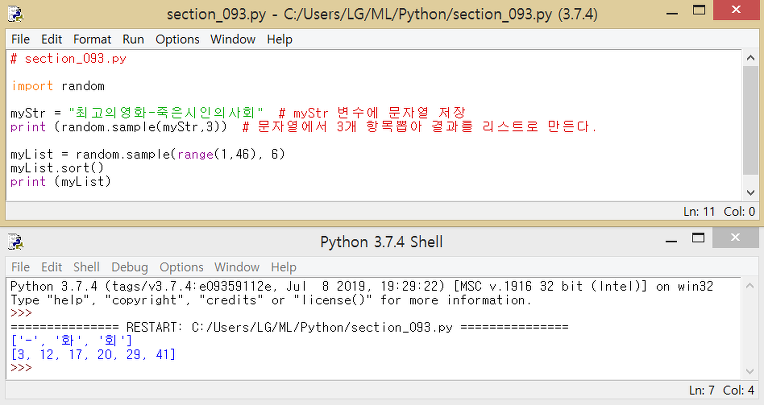Click the Python Shell window title icon
764x405 pixels.
pos(16,242)
